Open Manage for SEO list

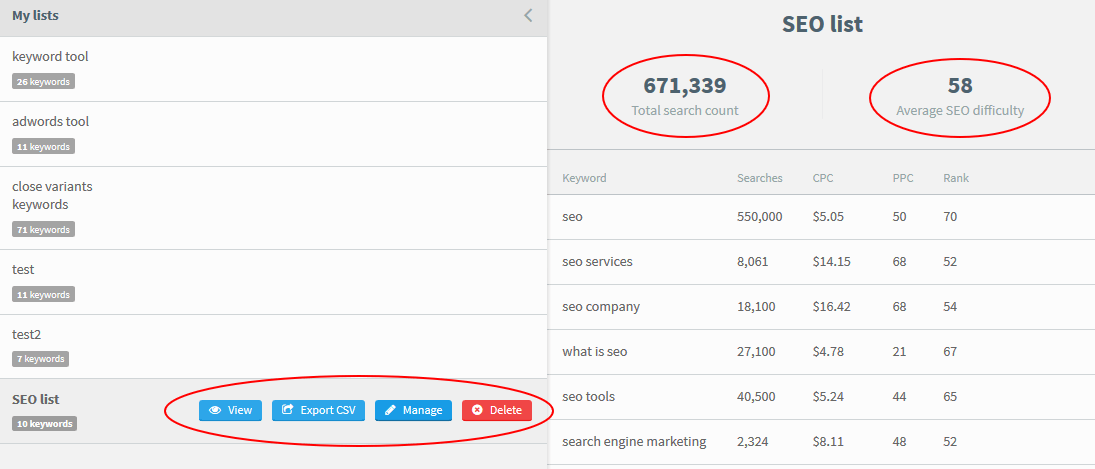(413, 410)
